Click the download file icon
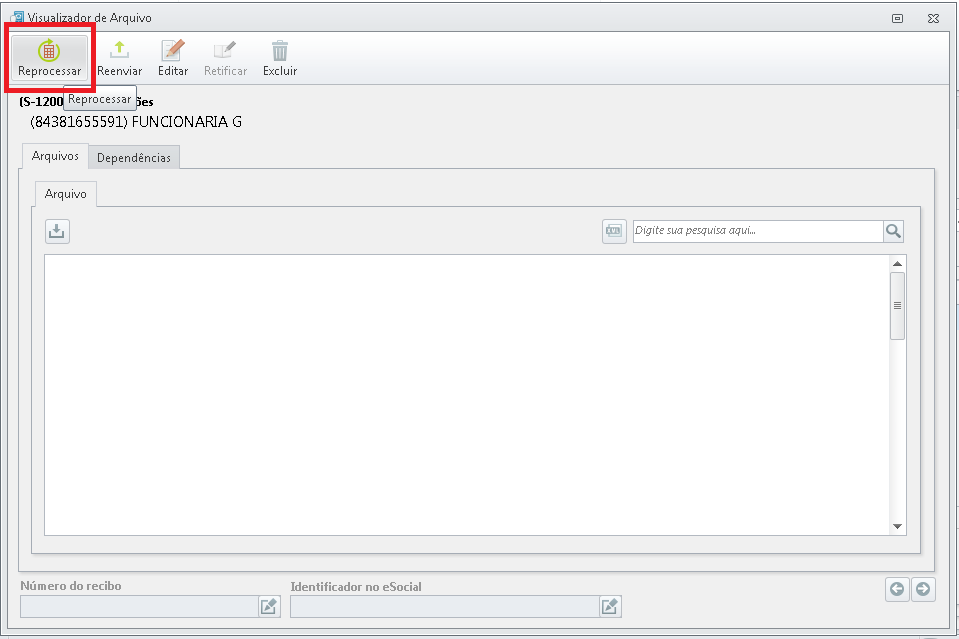Screen dimensions: 959x639 tap(57, 231)
